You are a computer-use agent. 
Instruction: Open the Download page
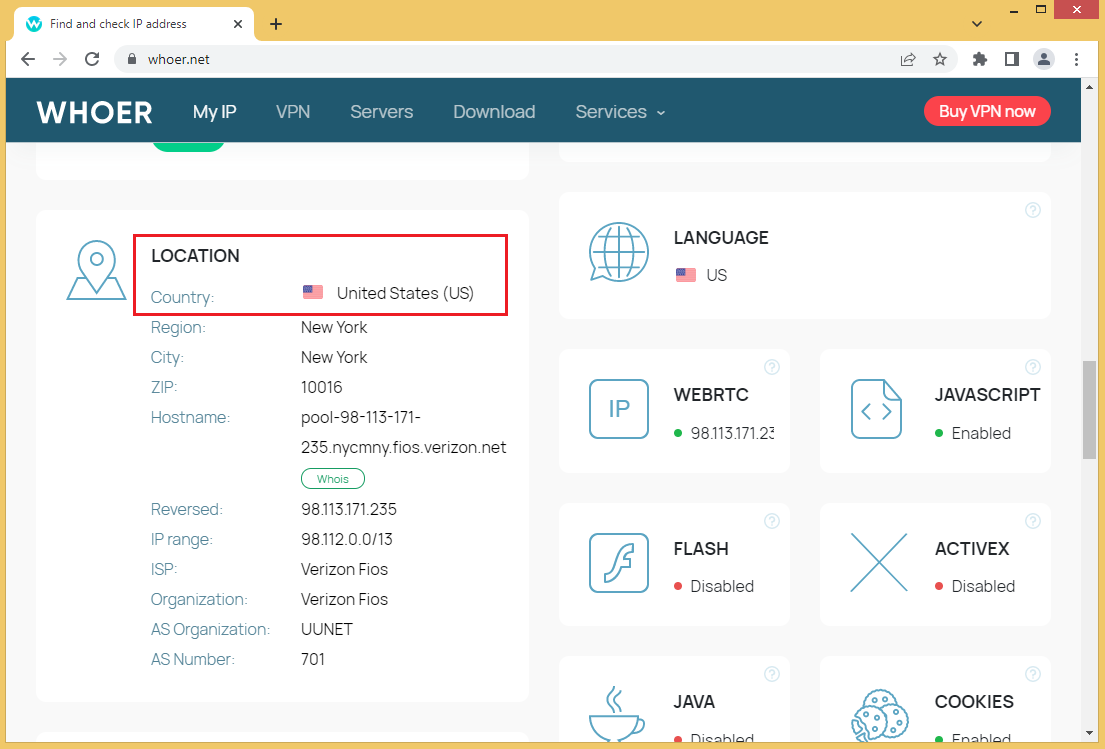tap(494, 112)
